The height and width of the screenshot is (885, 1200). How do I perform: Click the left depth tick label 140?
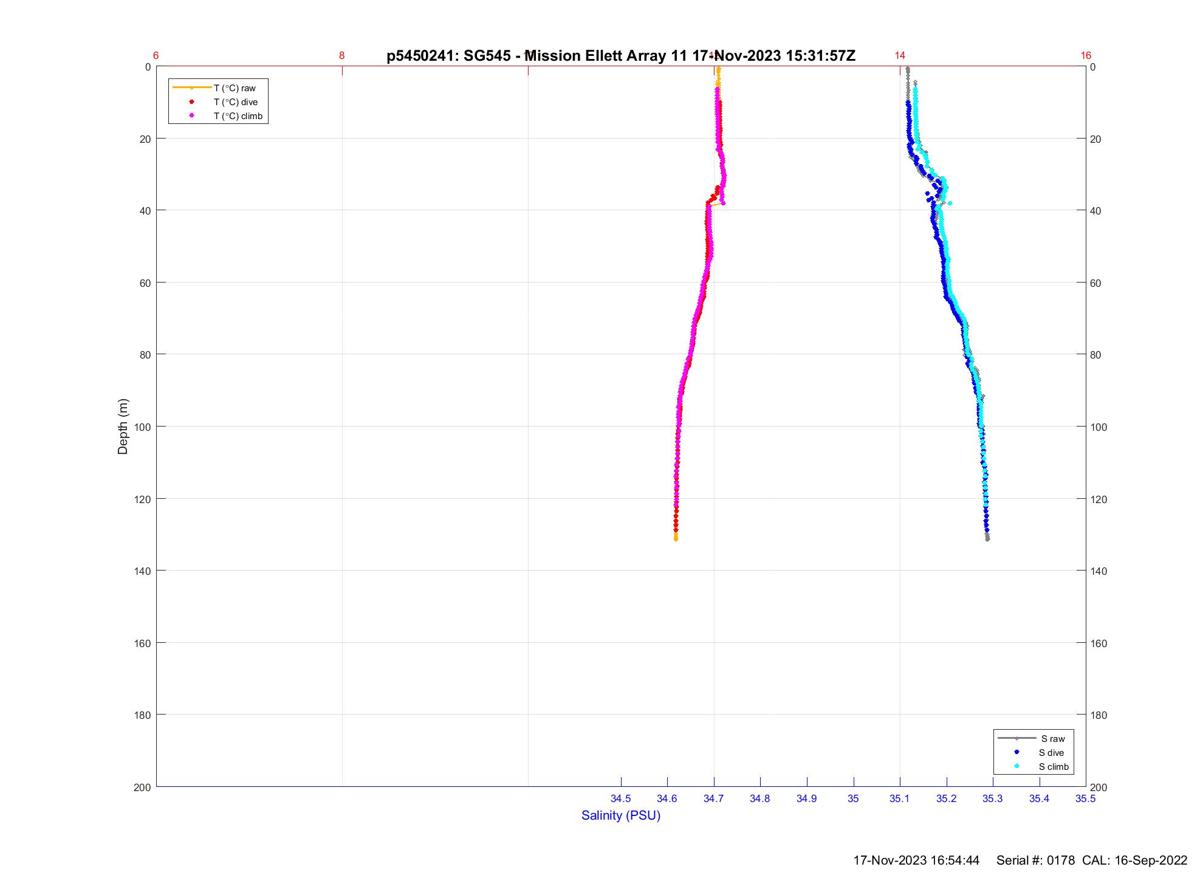tap(142, 571)
